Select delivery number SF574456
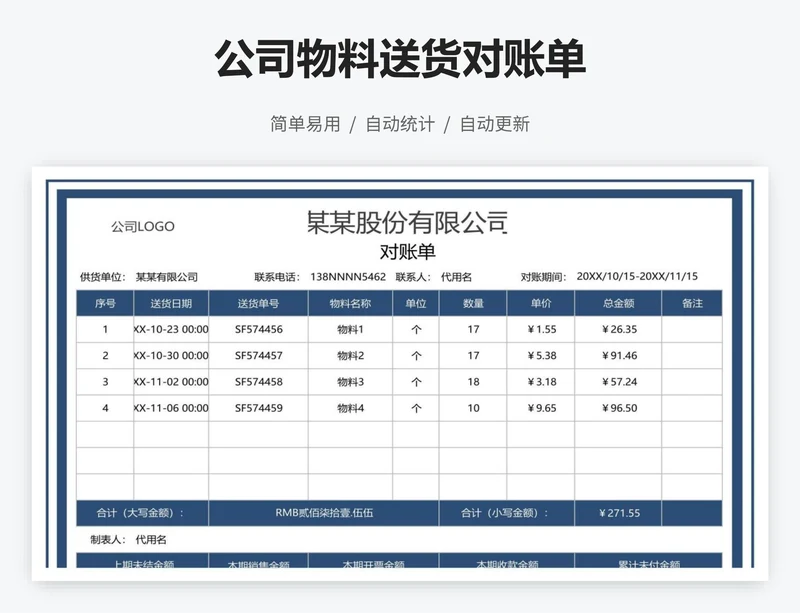Viewport: 800px width, 613px height. point(259,329)
